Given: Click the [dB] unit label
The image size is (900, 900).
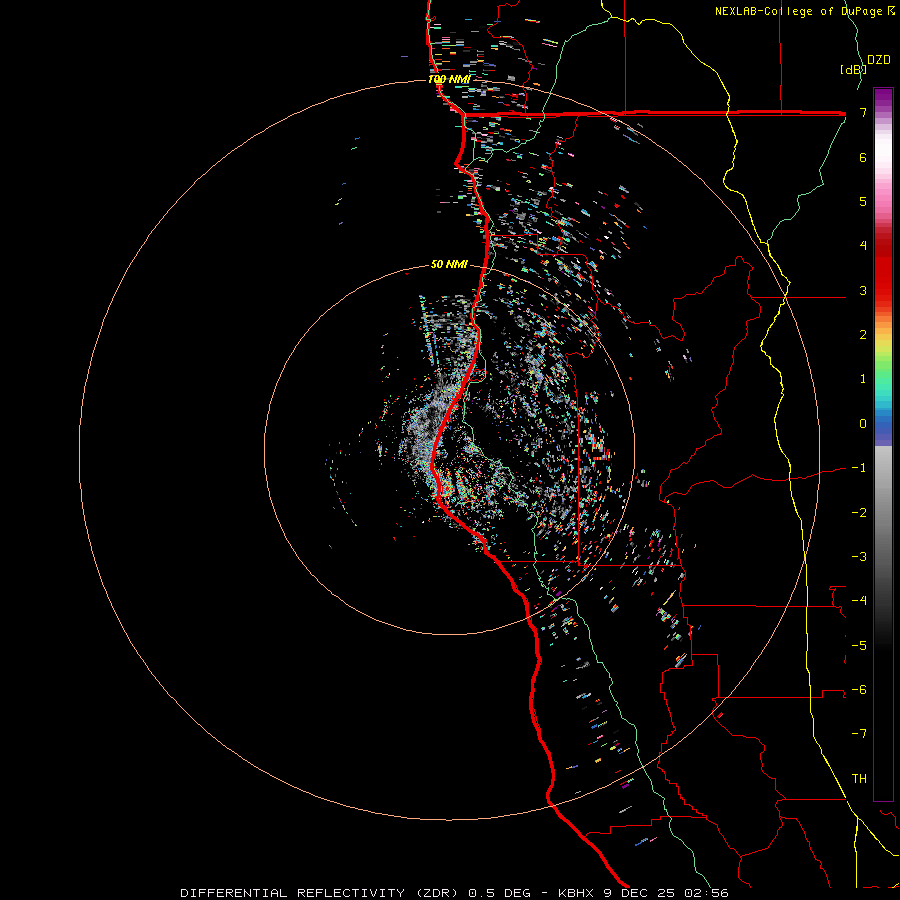Looking at the screenshot, I should (853, 69).
